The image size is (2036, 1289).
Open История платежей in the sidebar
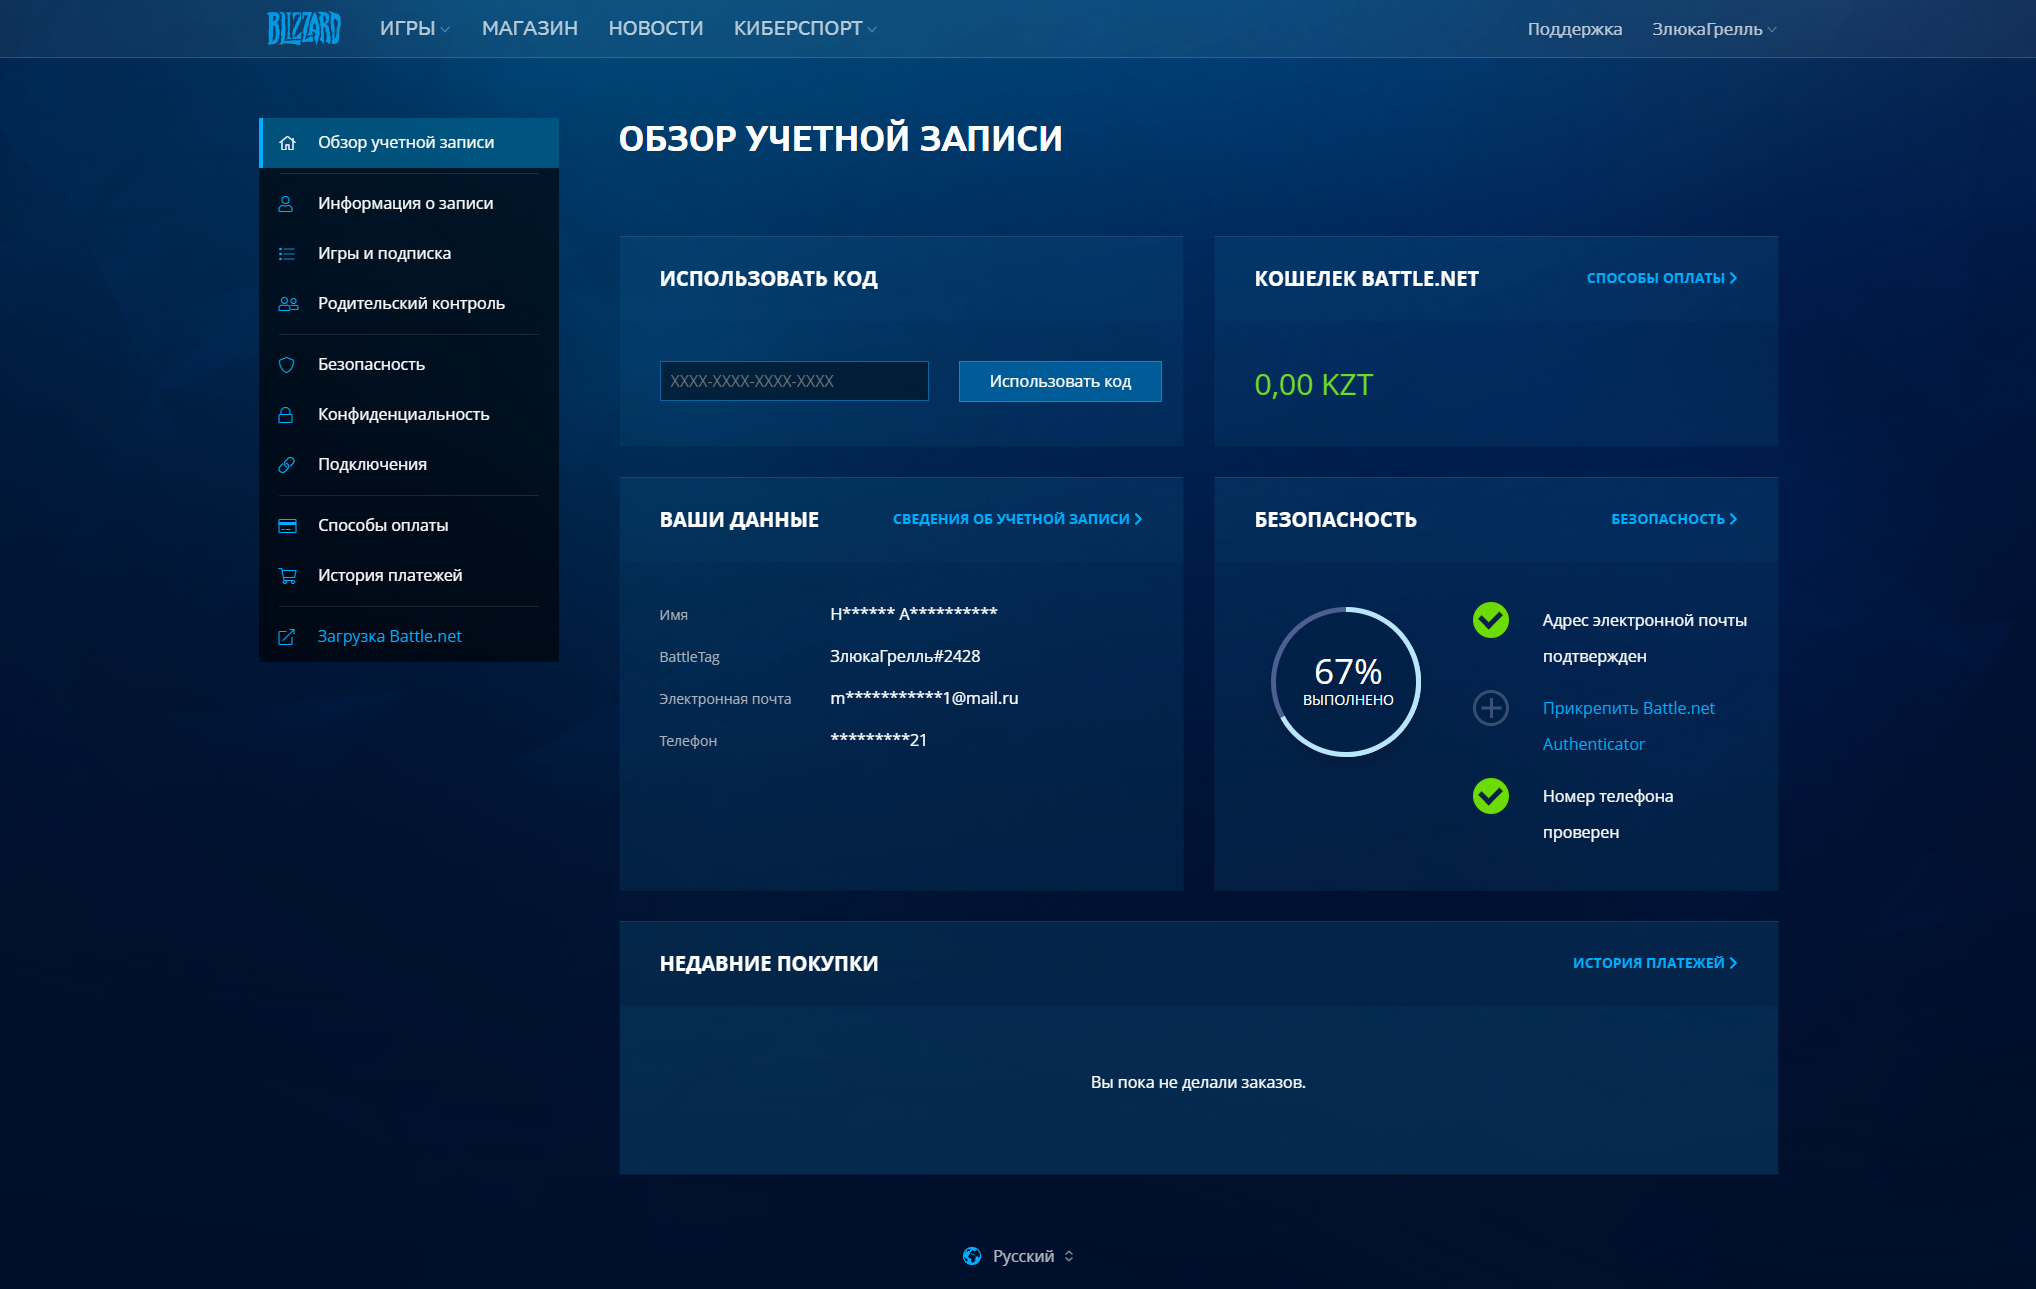coord(409,576)
